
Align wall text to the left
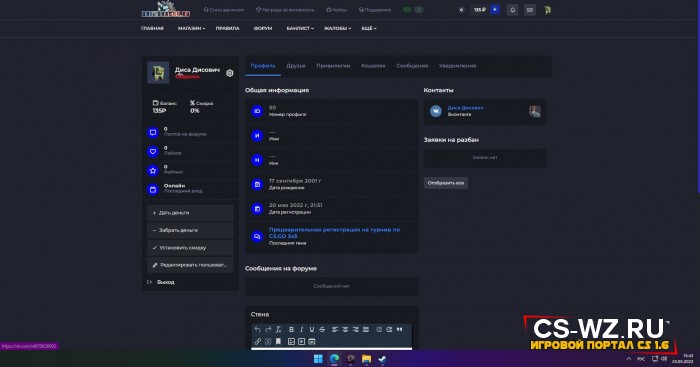pyautogui.click(x=335, y=329)
